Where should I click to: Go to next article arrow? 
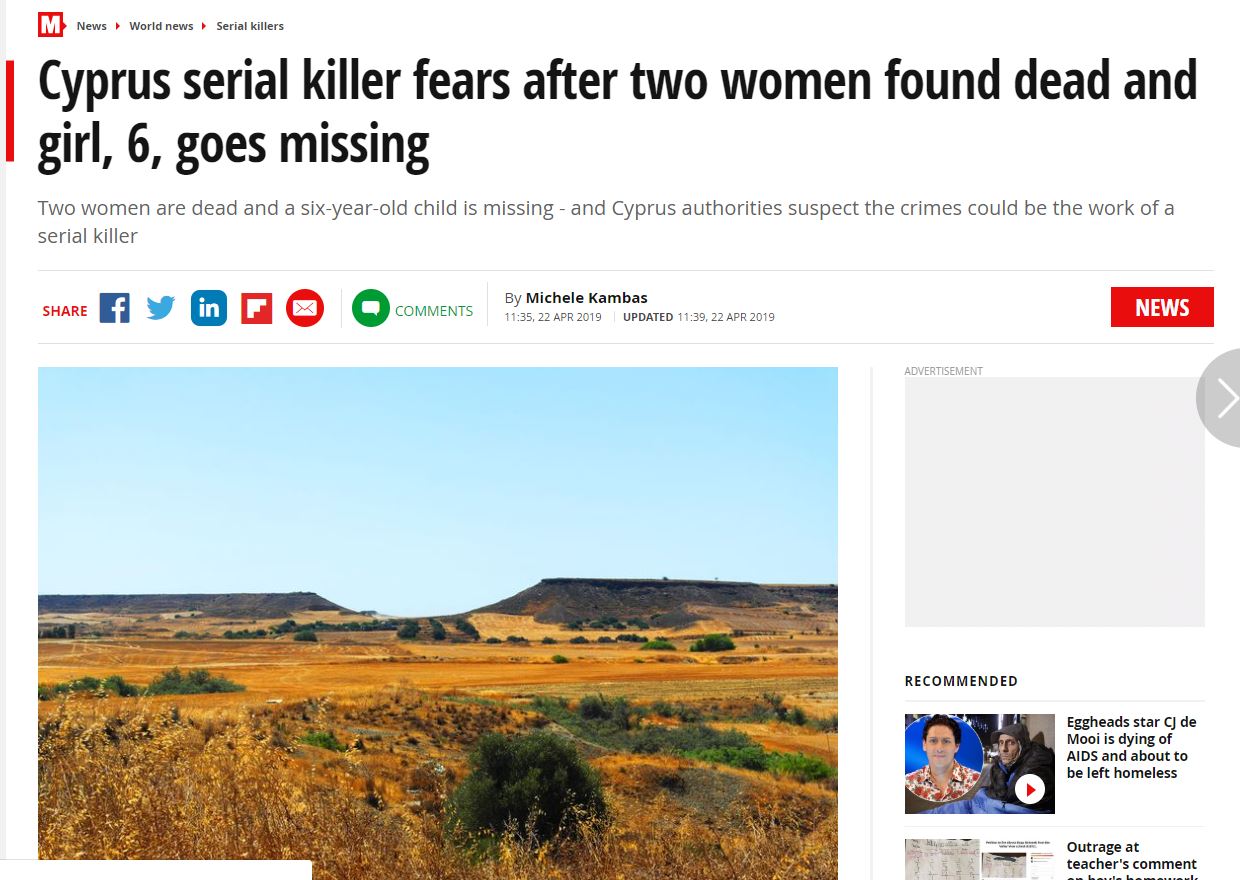point(1222,398)
